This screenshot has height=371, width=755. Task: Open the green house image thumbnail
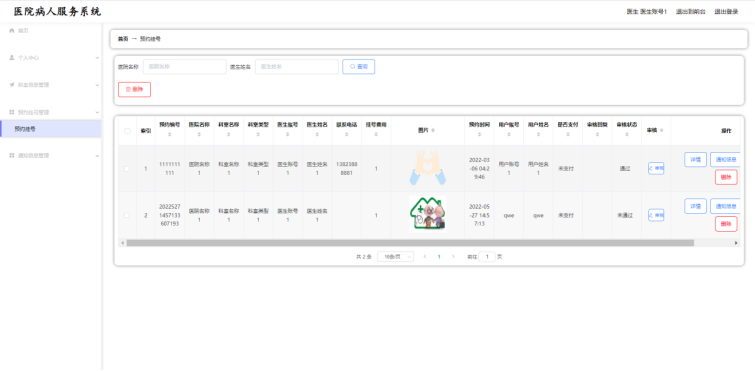pos(428,215)
